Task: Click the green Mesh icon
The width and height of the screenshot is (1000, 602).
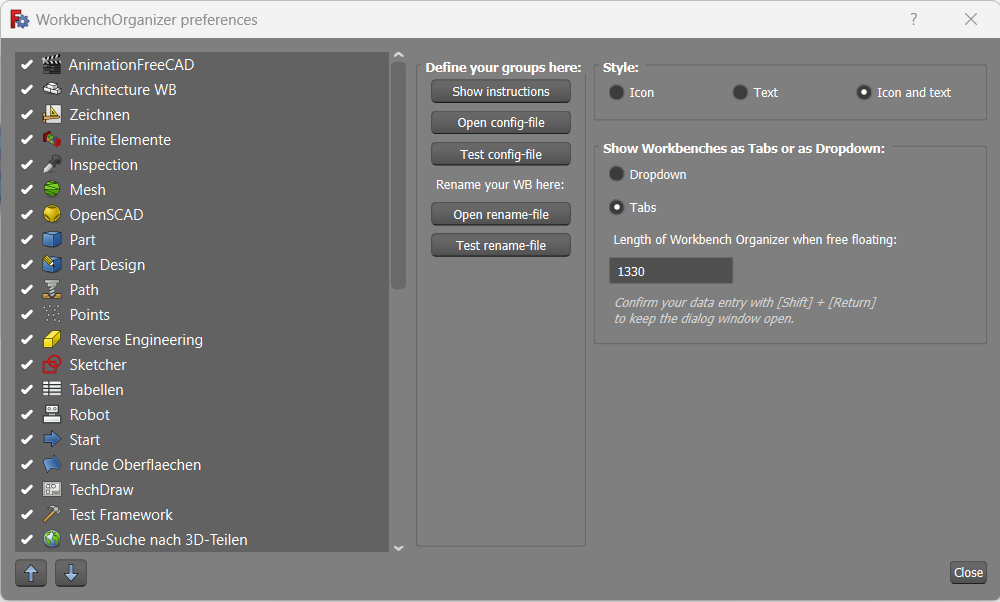Action: coord(52,189)
